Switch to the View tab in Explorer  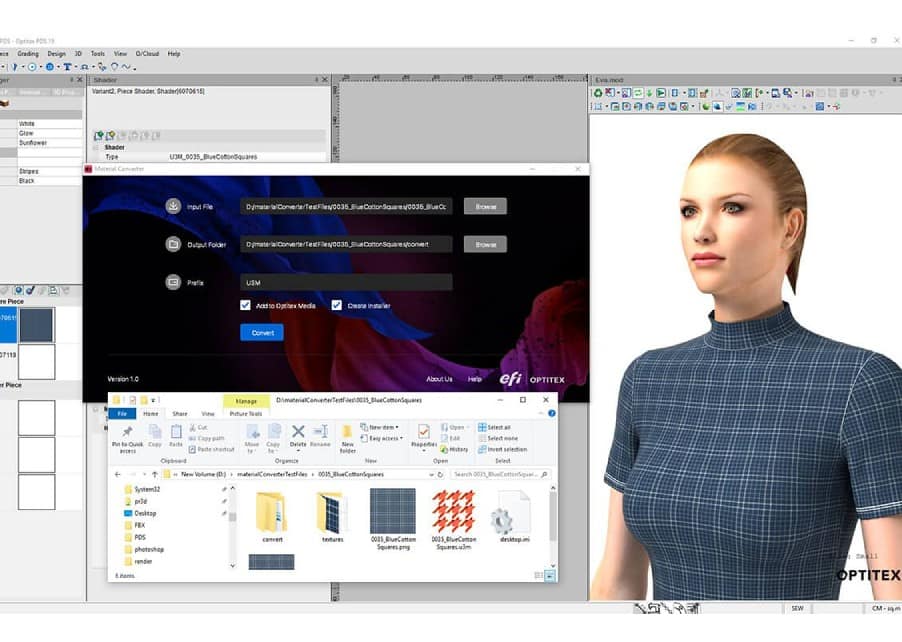click(208, 413)
